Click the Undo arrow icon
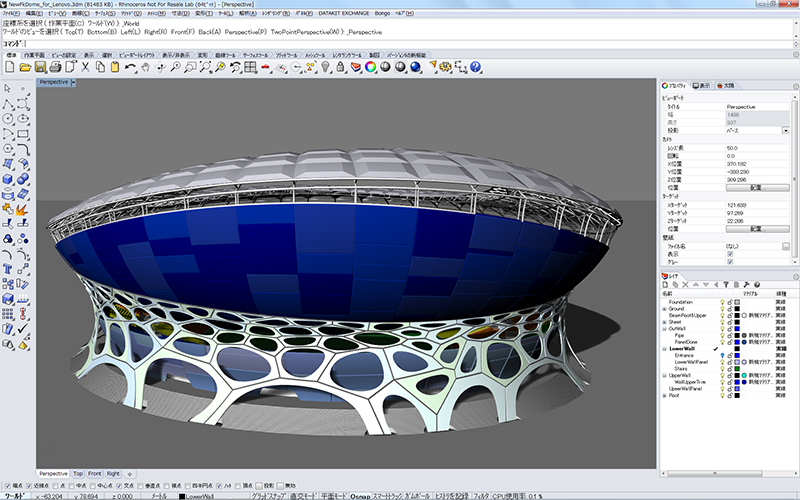 [130, 67]
